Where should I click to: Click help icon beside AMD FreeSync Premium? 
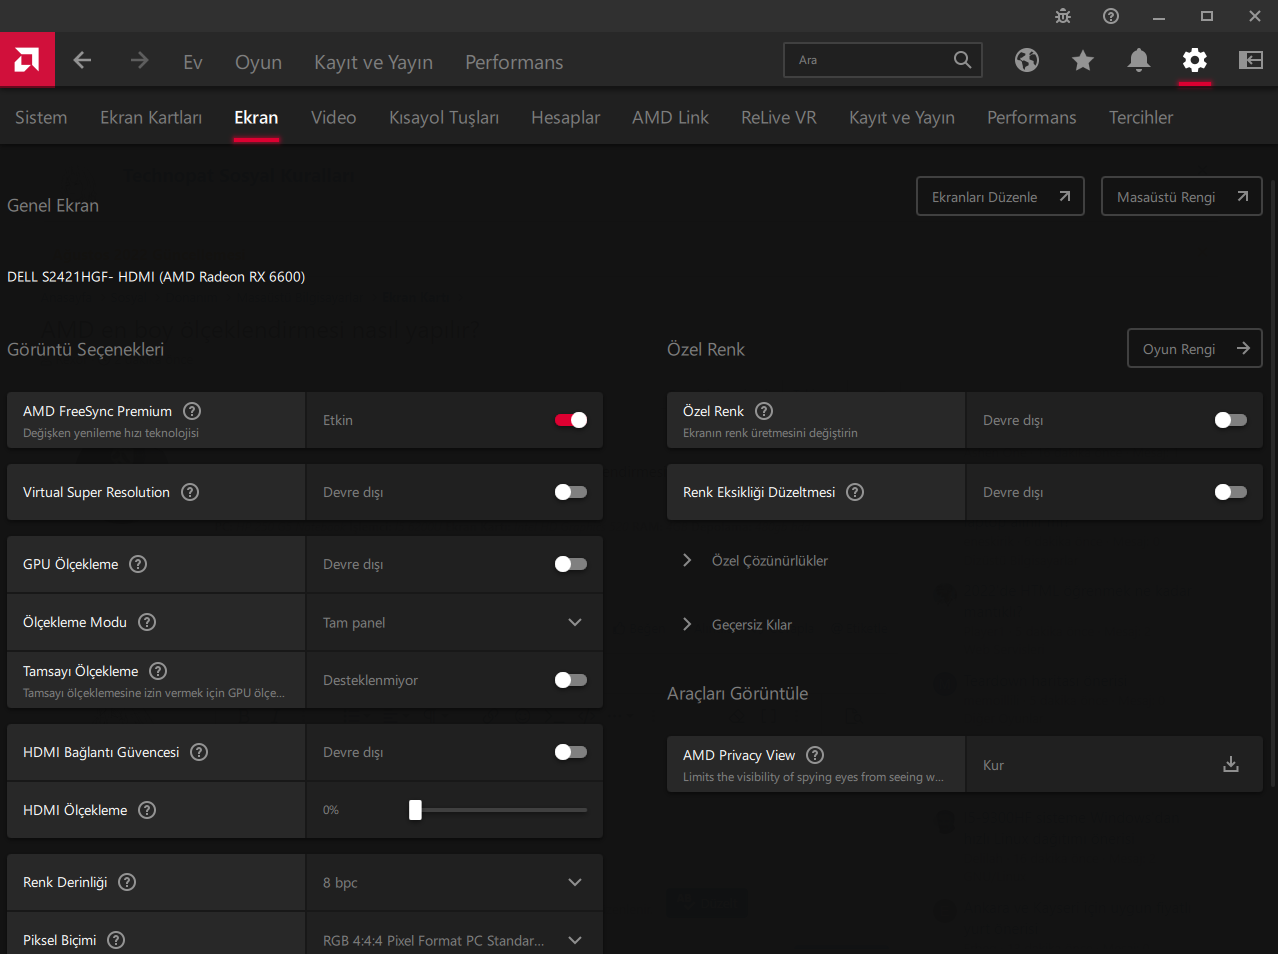(x=192, y=411)
